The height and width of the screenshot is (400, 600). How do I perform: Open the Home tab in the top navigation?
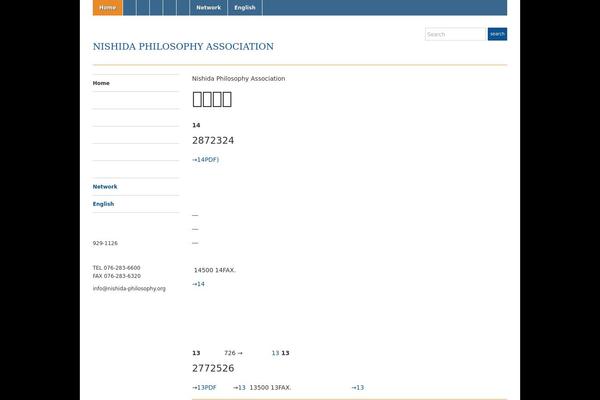[x=108, y=8]
